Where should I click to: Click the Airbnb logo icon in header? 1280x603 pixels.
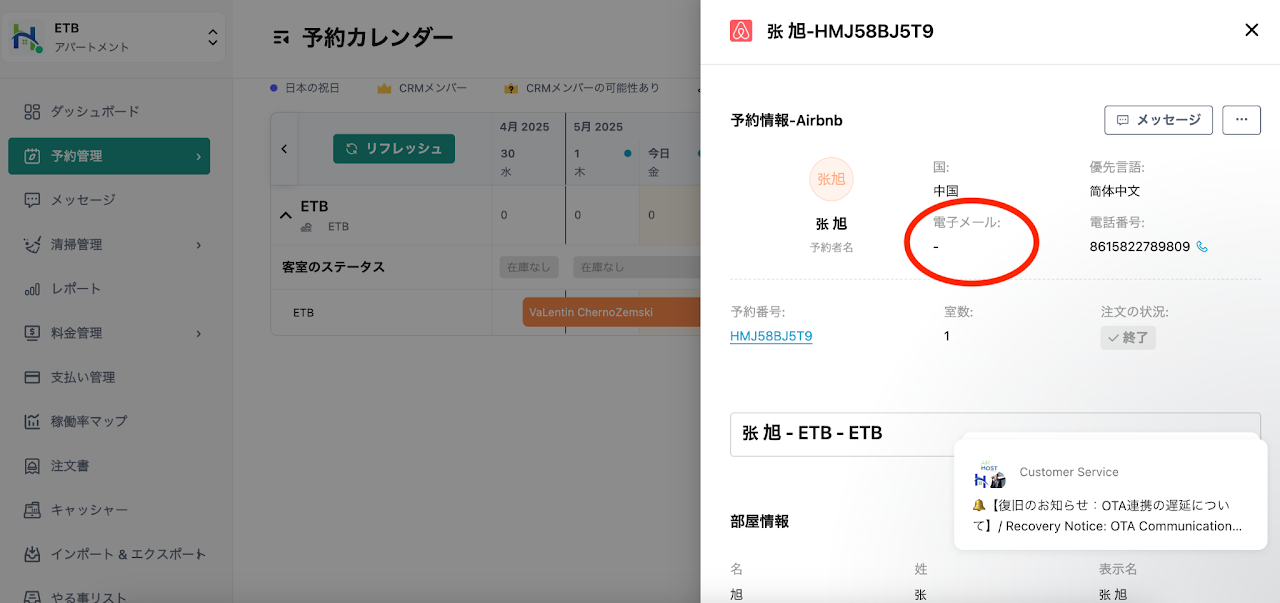(x=741, y=31)
